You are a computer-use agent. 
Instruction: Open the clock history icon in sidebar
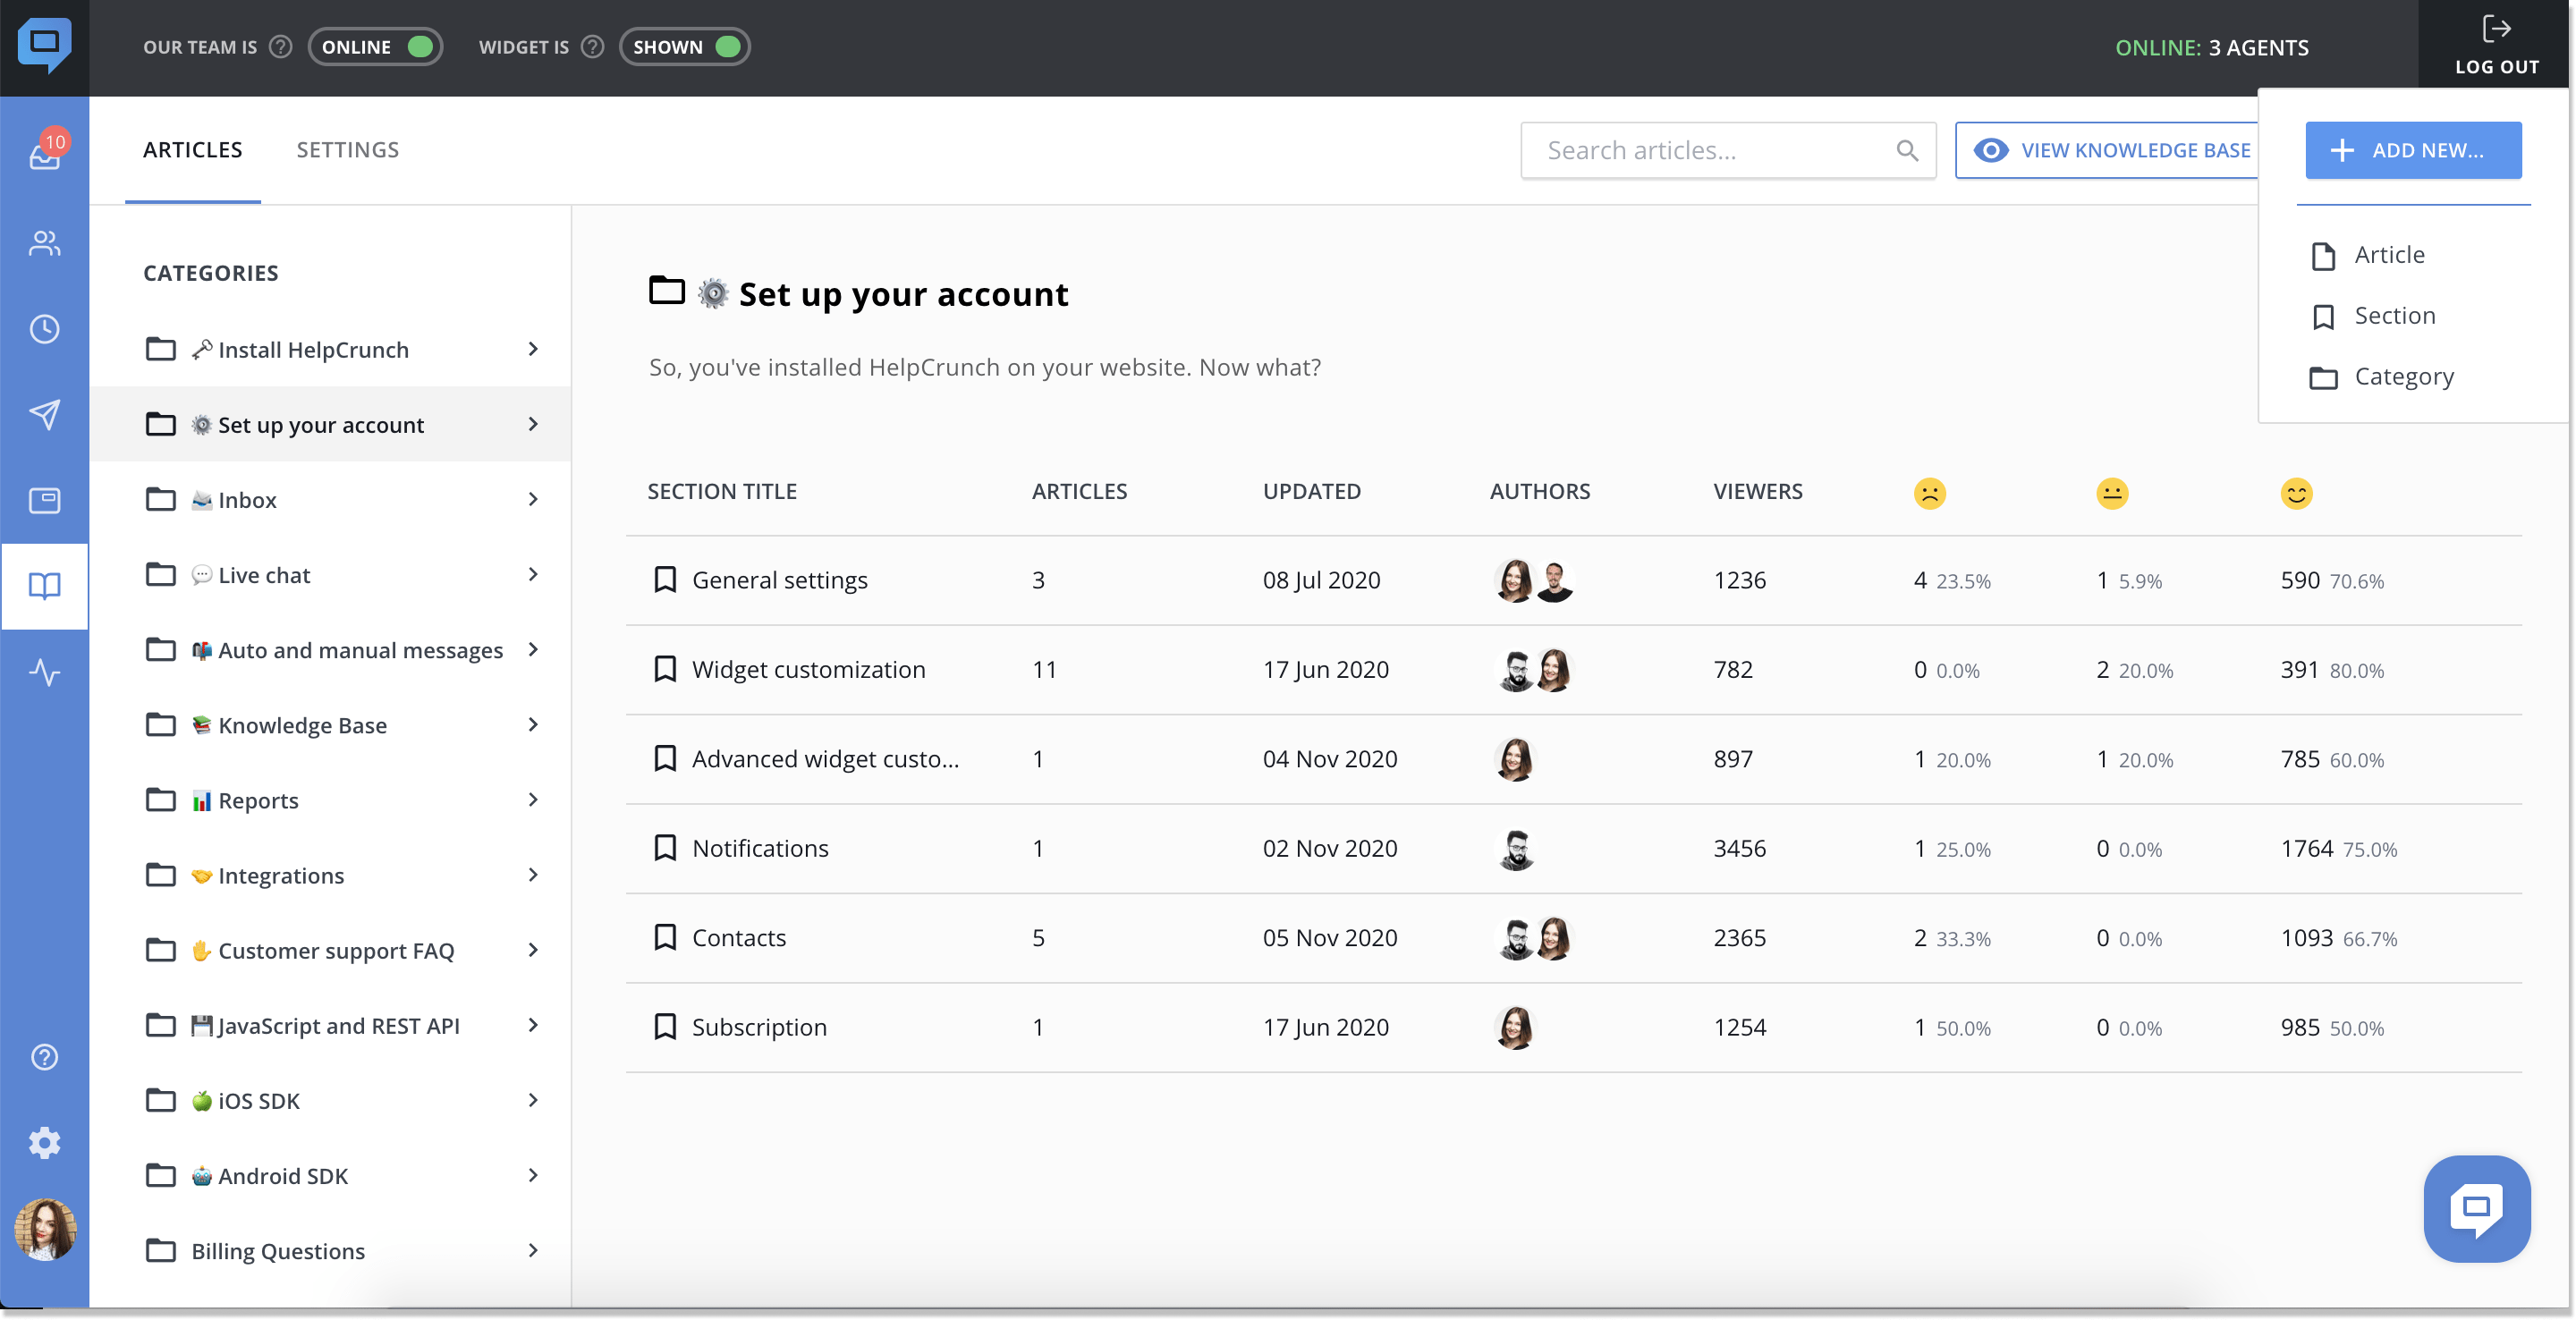click(x=44, y=329)
